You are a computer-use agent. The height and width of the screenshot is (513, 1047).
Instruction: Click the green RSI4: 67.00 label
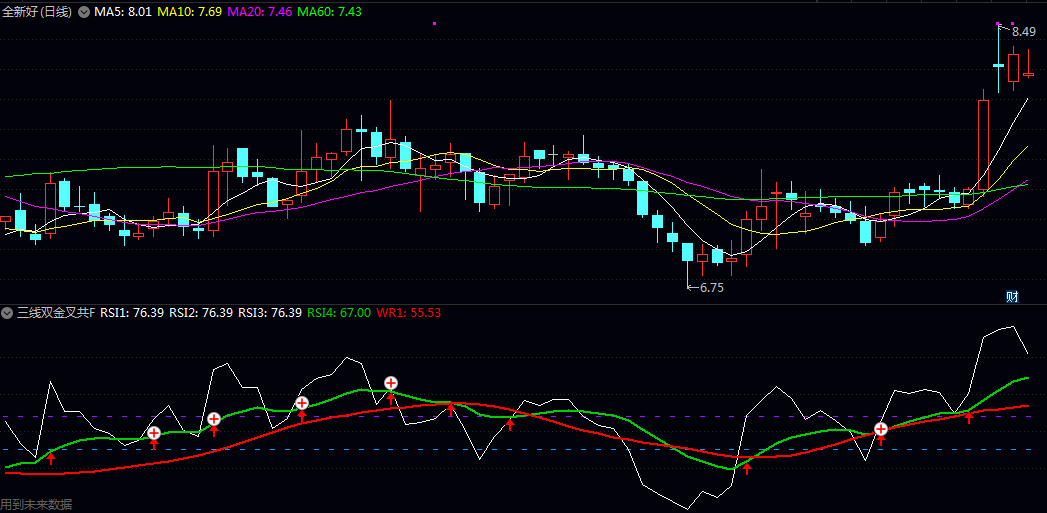pos(338,313)
